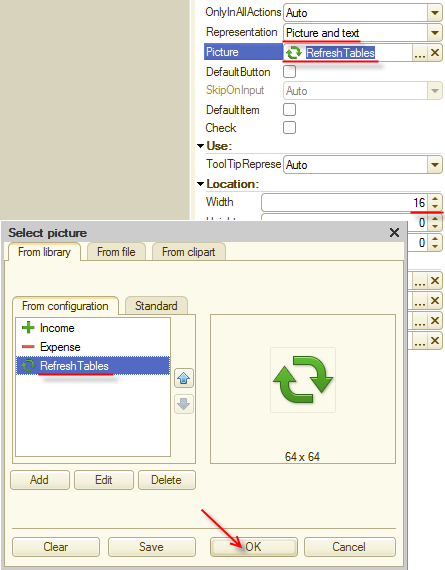The width and height of the screenshot is (445, 570).
Task: Confirm selection with the OK button
Action: [253, 547]
